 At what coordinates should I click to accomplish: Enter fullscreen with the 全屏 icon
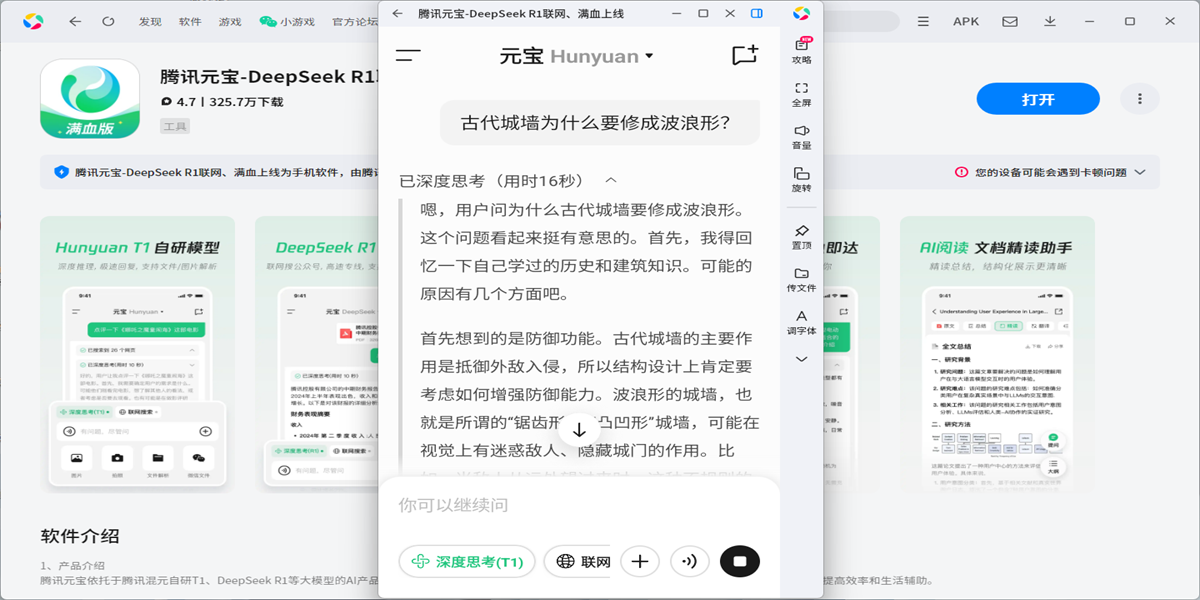(802, 94)
